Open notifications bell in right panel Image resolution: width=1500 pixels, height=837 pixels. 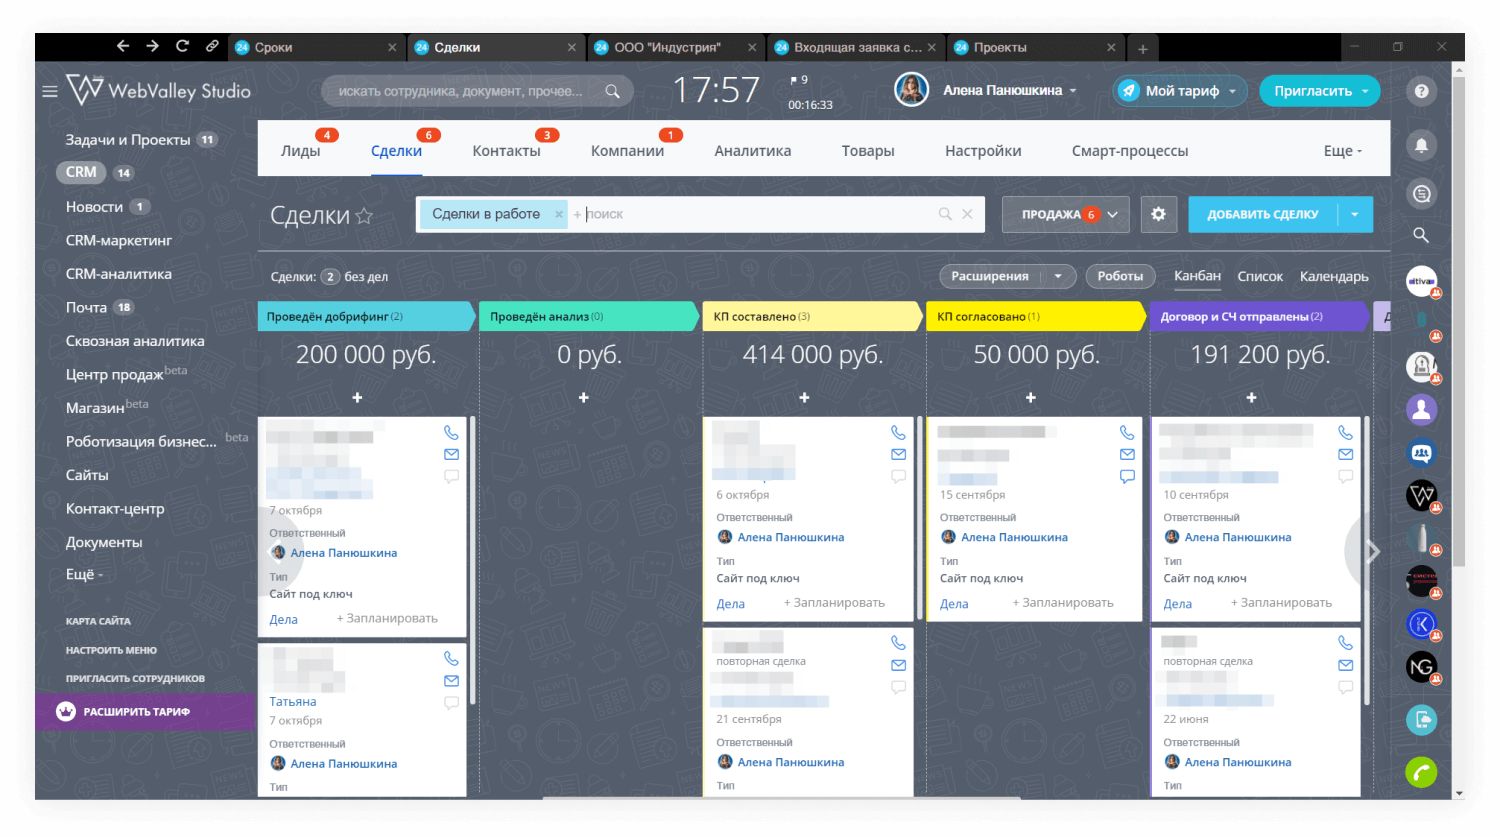click(x=1421, y=145)
